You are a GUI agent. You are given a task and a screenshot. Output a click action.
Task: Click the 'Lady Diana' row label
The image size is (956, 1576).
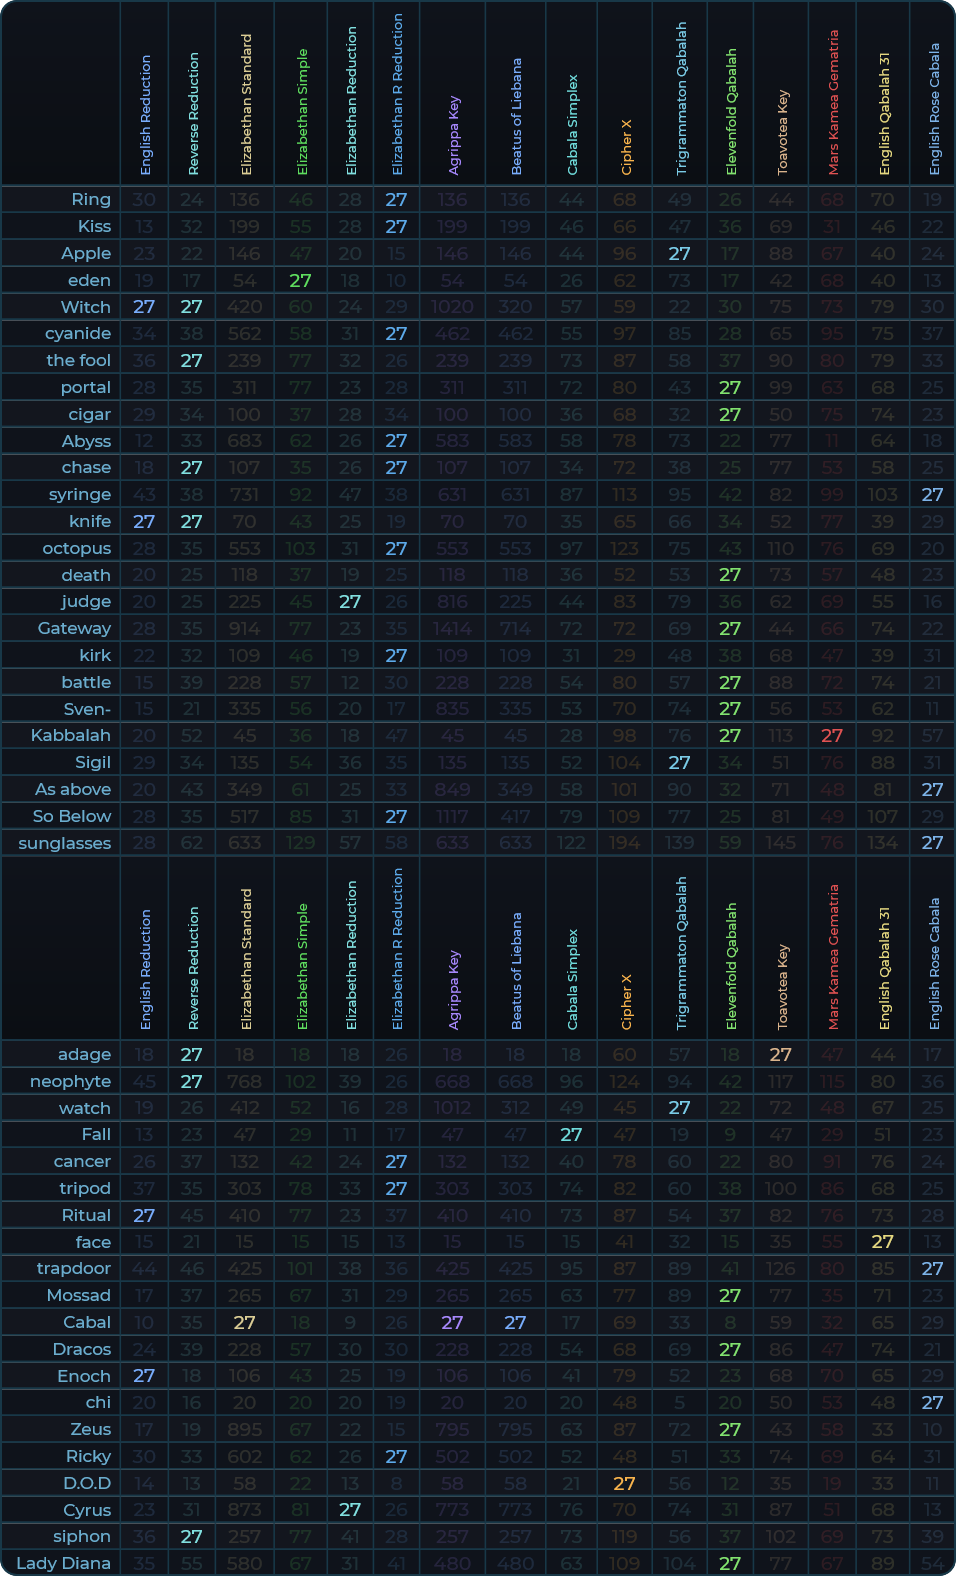64,1563
